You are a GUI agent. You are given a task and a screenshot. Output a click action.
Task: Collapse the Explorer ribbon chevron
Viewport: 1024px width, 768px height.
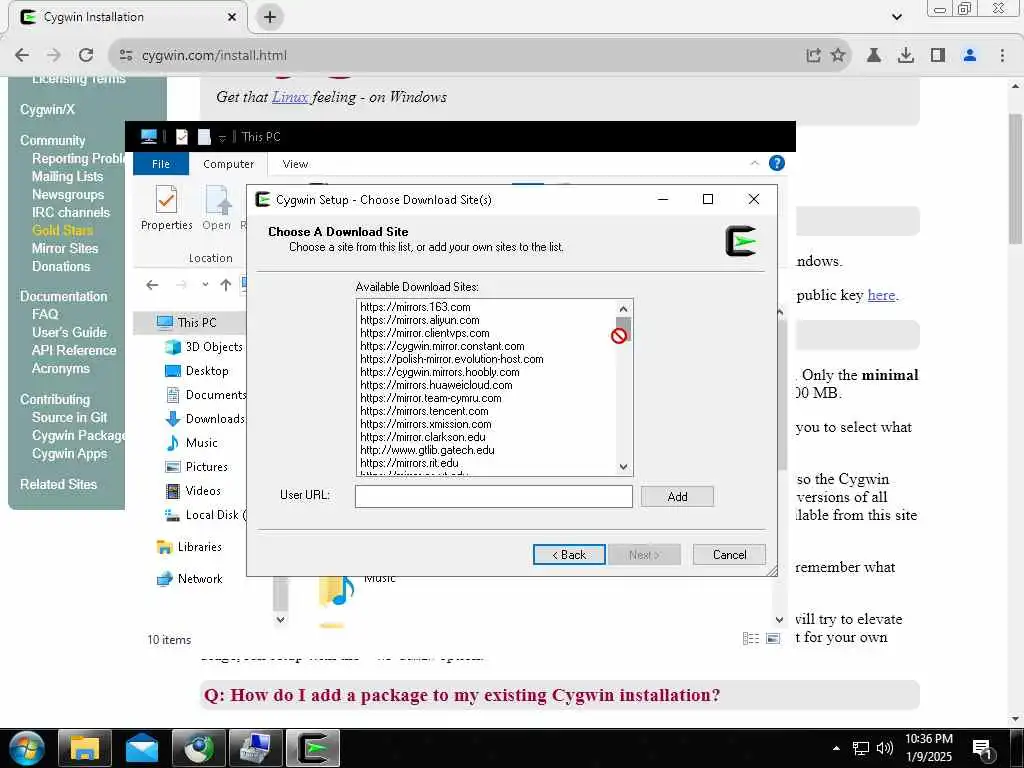click(x=755, y=163)
